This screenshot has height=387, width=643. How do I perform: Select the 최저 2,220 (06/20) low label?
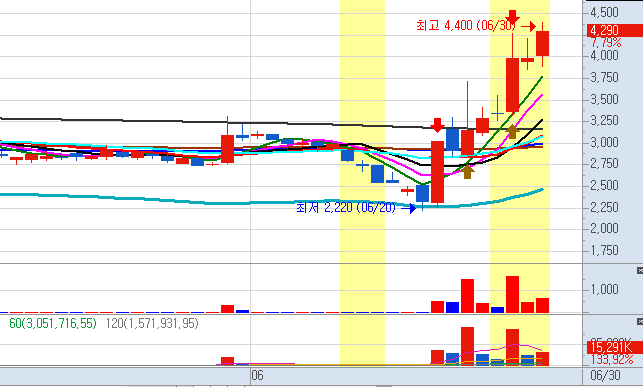pos(346,207)
